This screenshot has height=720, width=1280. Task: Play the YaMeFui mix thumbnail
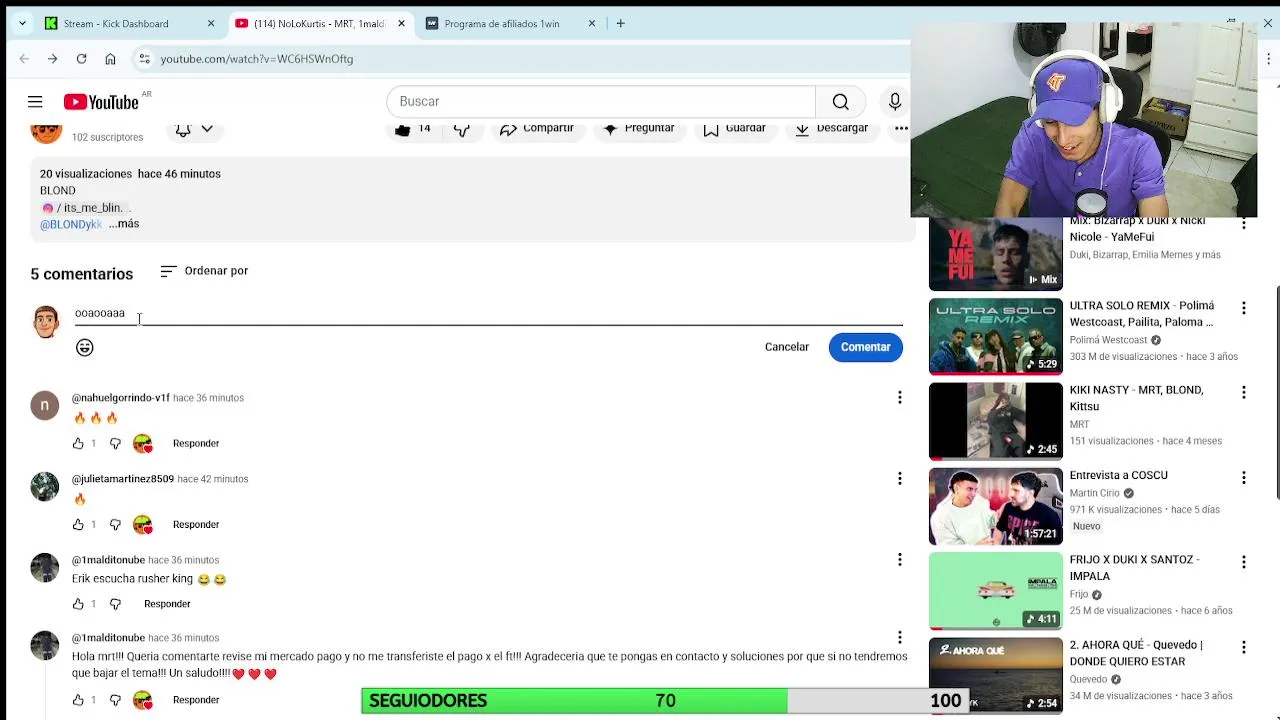(996, 254)
